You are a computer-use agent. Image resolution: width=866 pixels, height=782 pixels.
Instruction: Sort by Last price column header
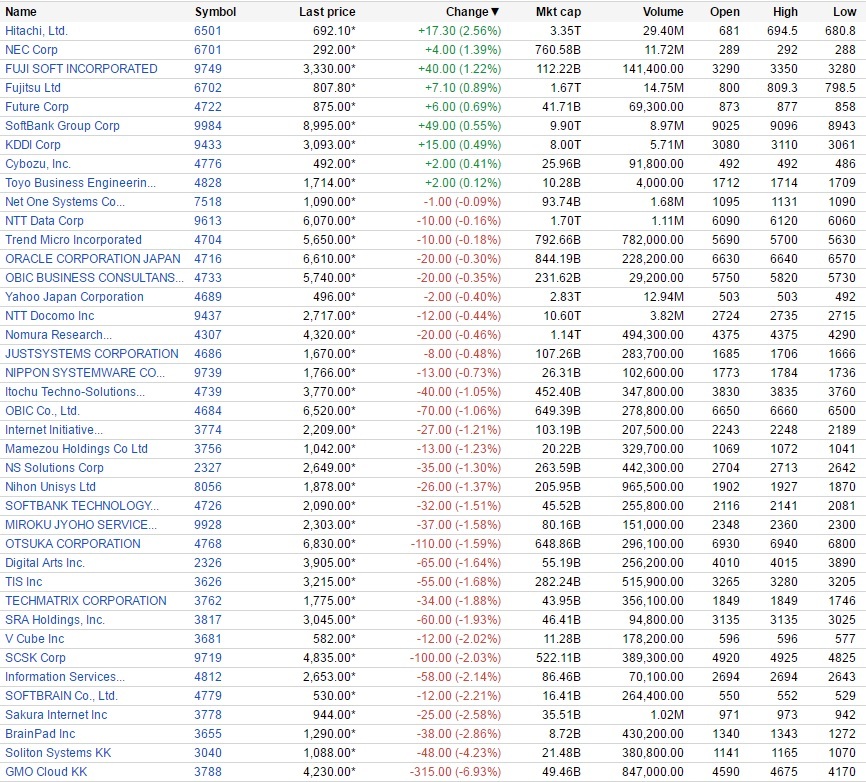[x=327, y=12]
